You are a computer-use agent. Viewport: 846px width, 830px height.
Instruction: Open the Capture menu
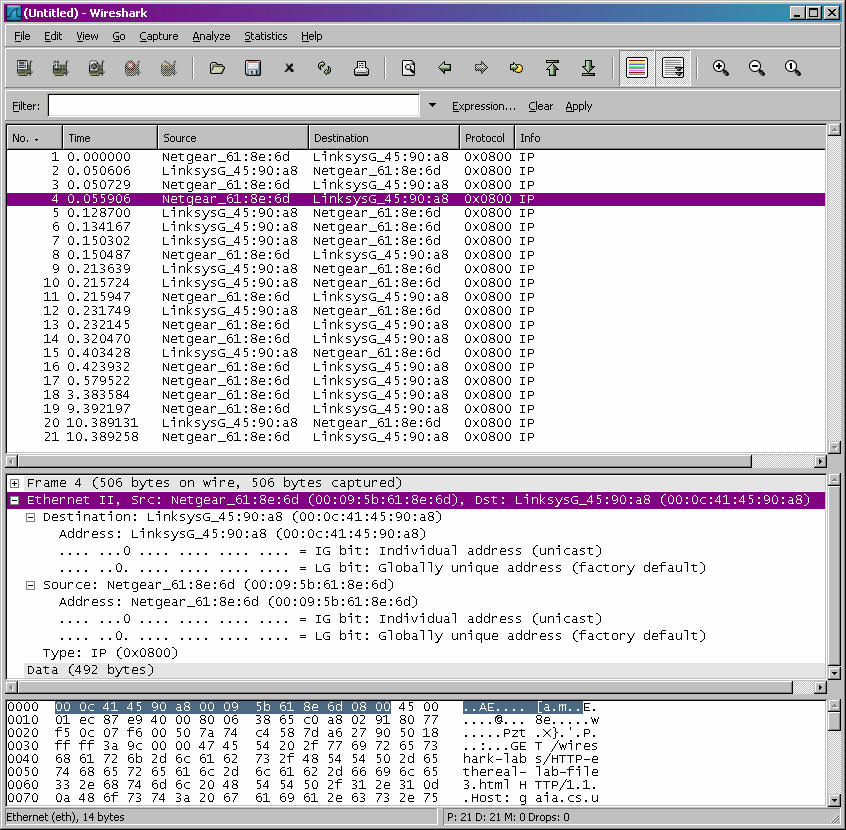pos(159,36)
